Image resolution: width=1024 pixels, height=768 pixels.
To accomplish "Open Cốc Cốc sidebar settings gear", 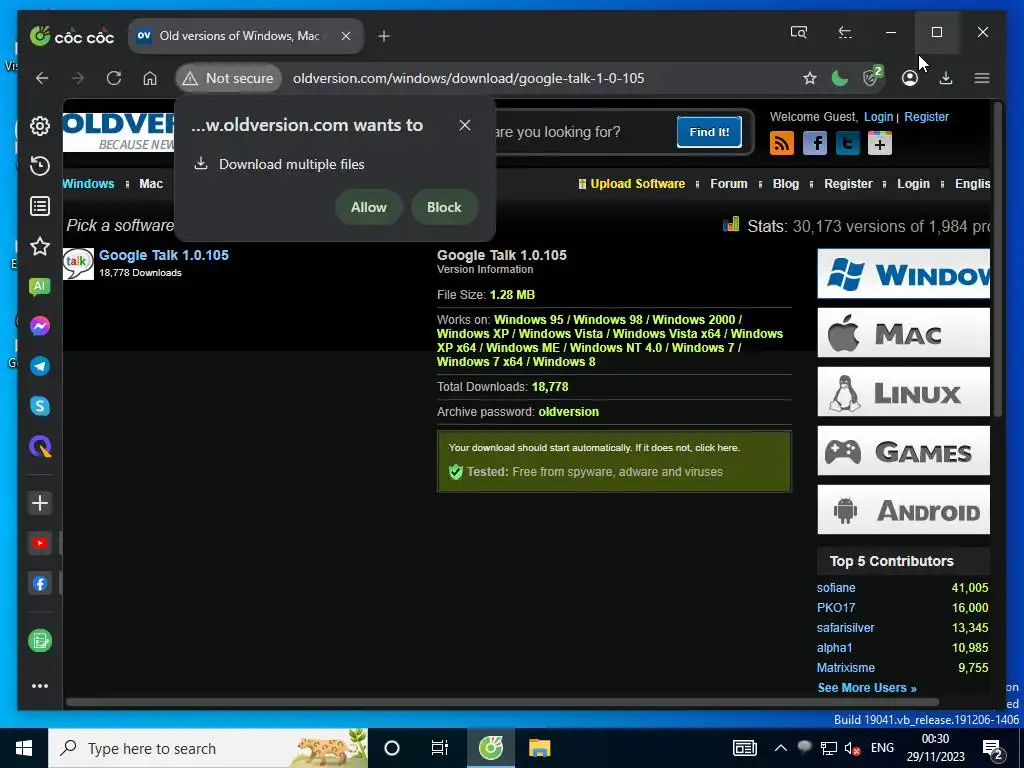I will point(40,126).
